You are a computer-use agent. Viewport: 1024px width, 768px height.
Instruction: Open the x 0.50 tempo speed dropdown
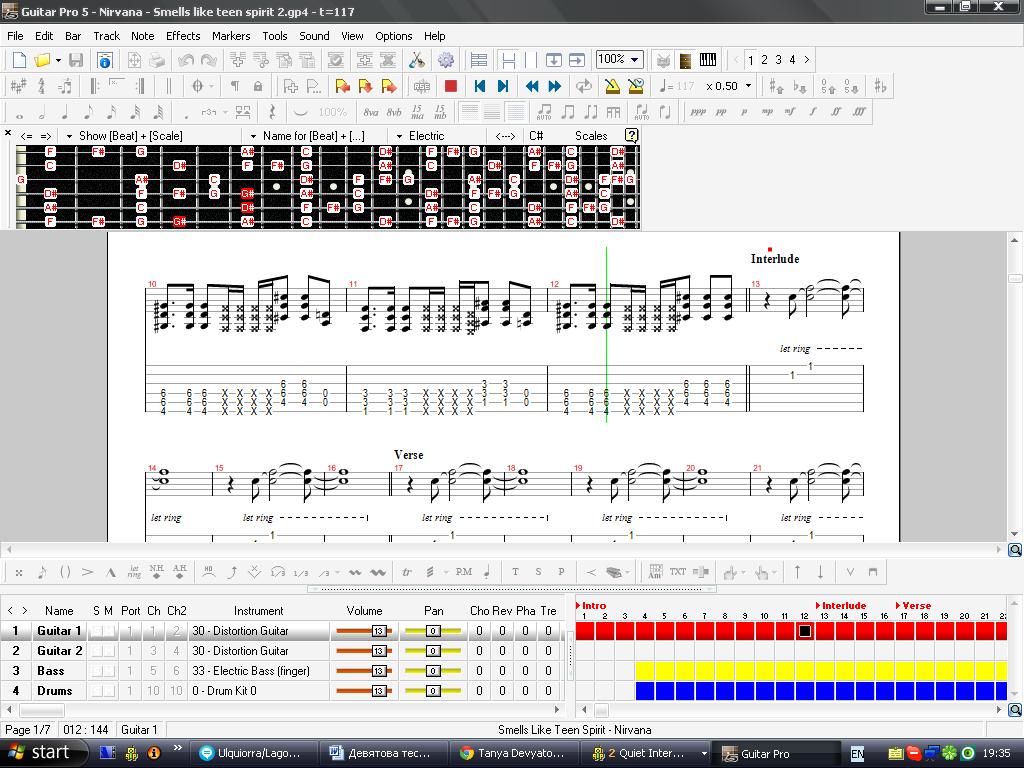click(x=748, y=86)
